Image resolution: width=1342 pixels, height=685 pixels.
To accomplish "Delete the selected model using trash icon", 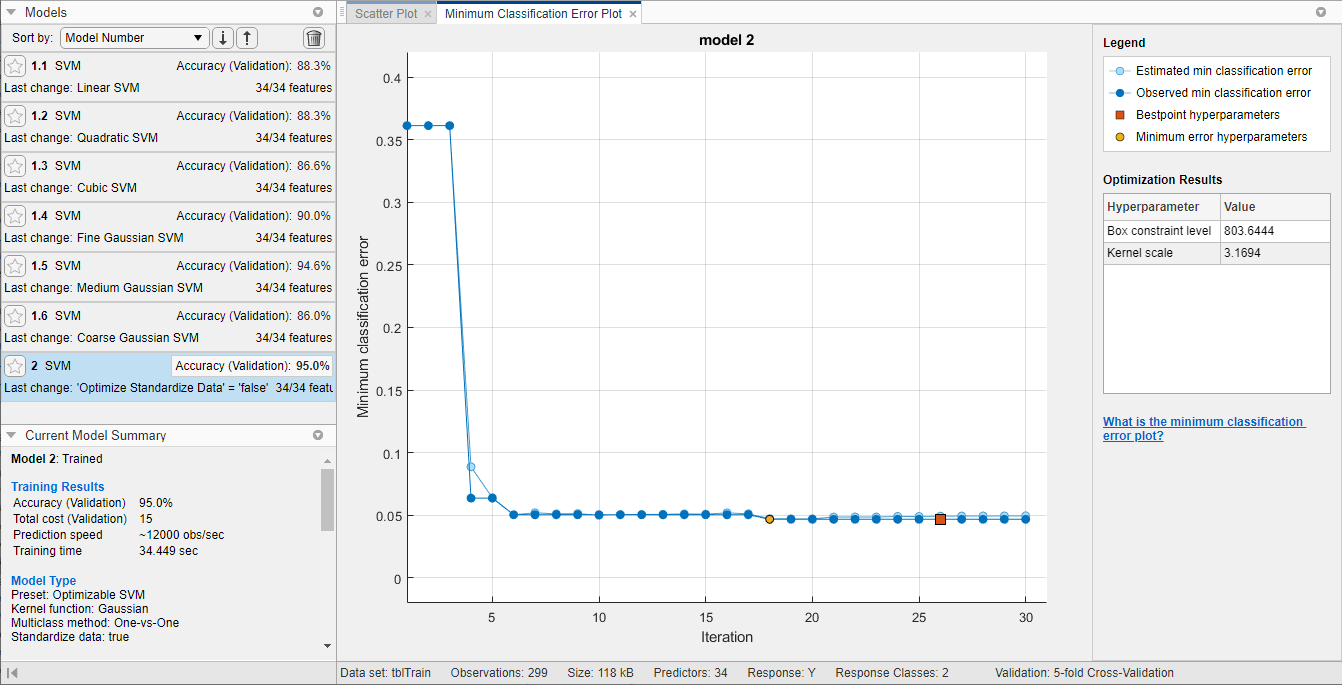I will point(315,37).
